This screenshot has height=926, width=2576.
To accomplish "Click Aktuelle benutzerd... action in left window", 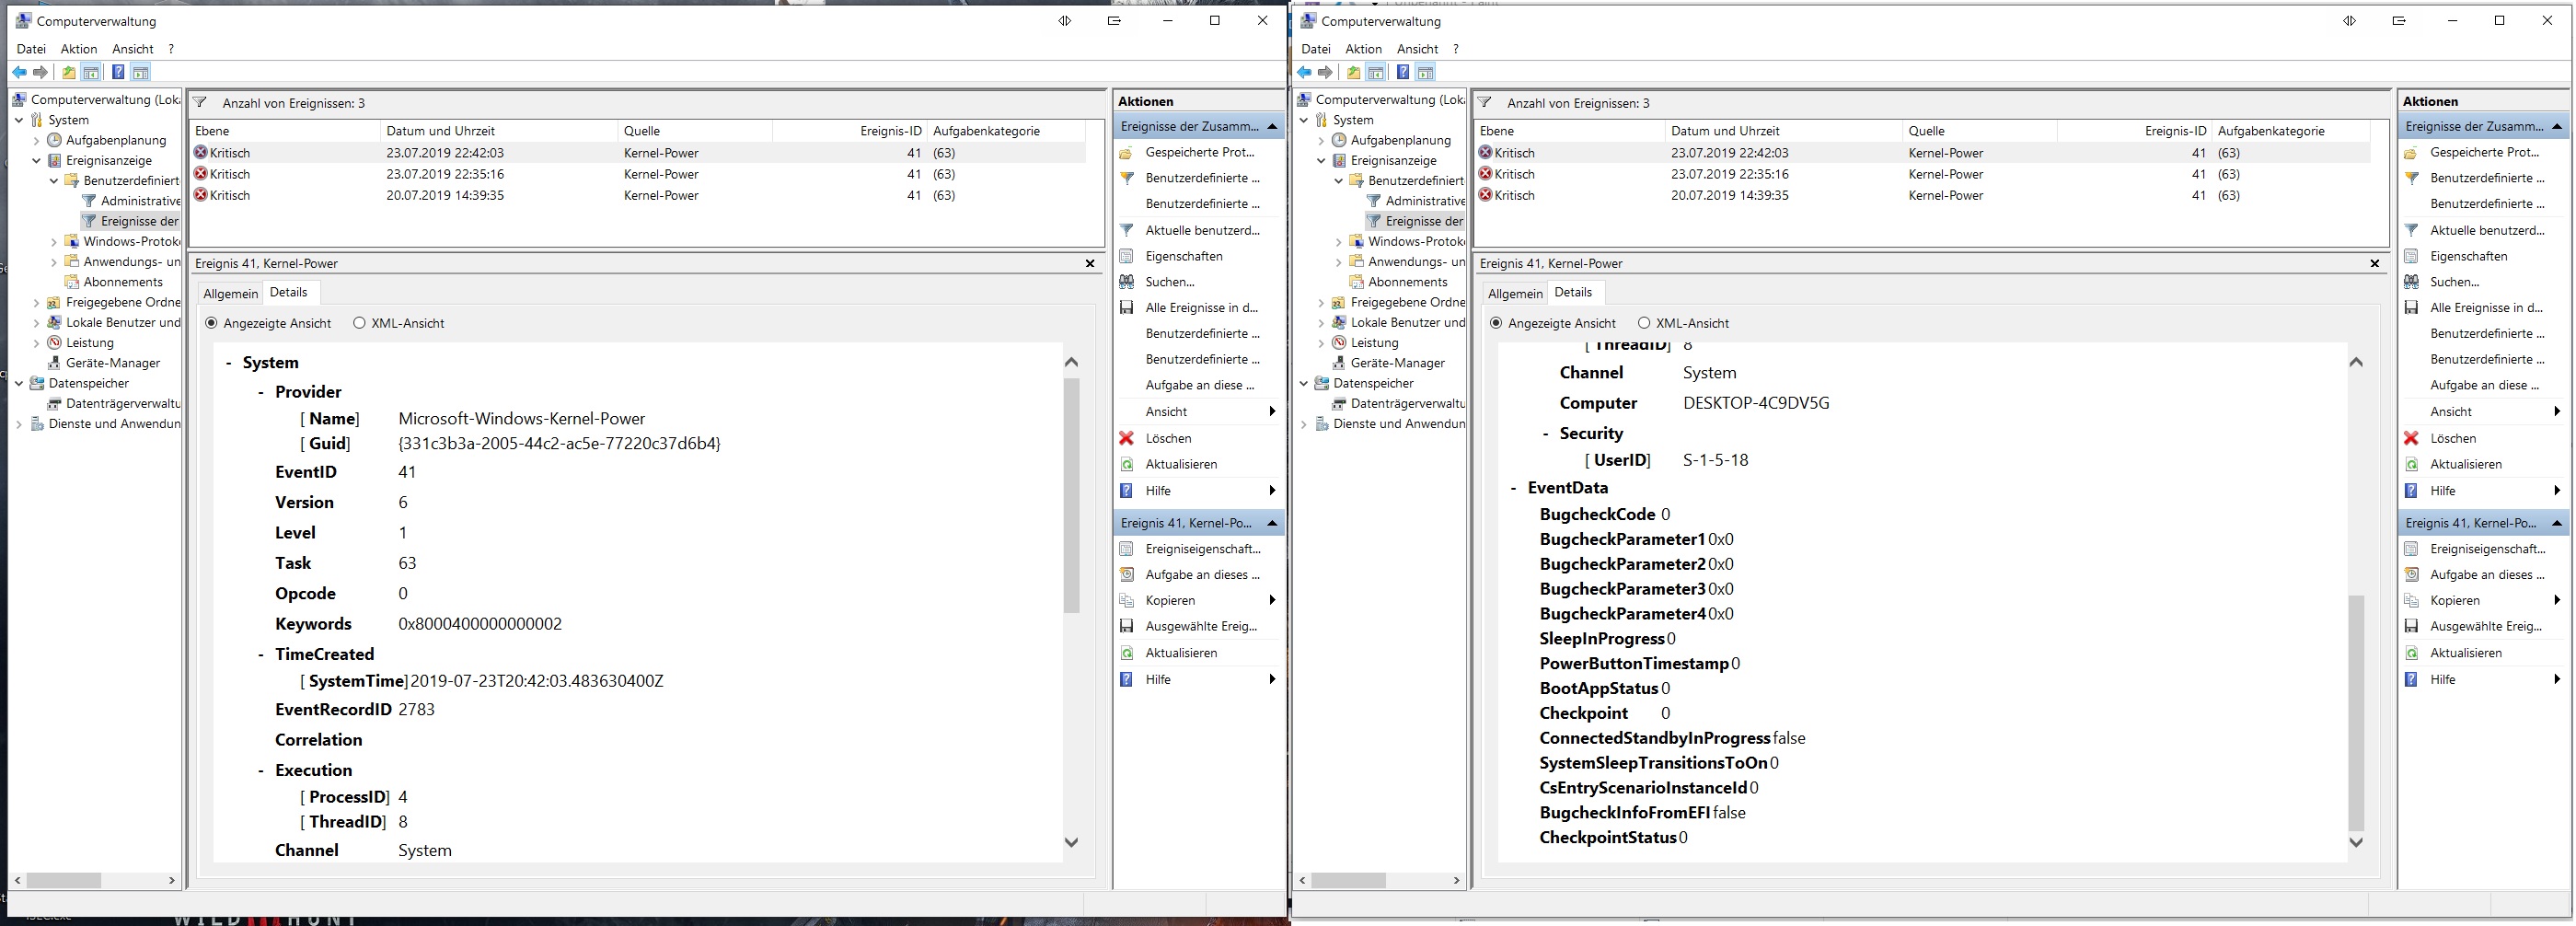I will tap(1202, 230).
